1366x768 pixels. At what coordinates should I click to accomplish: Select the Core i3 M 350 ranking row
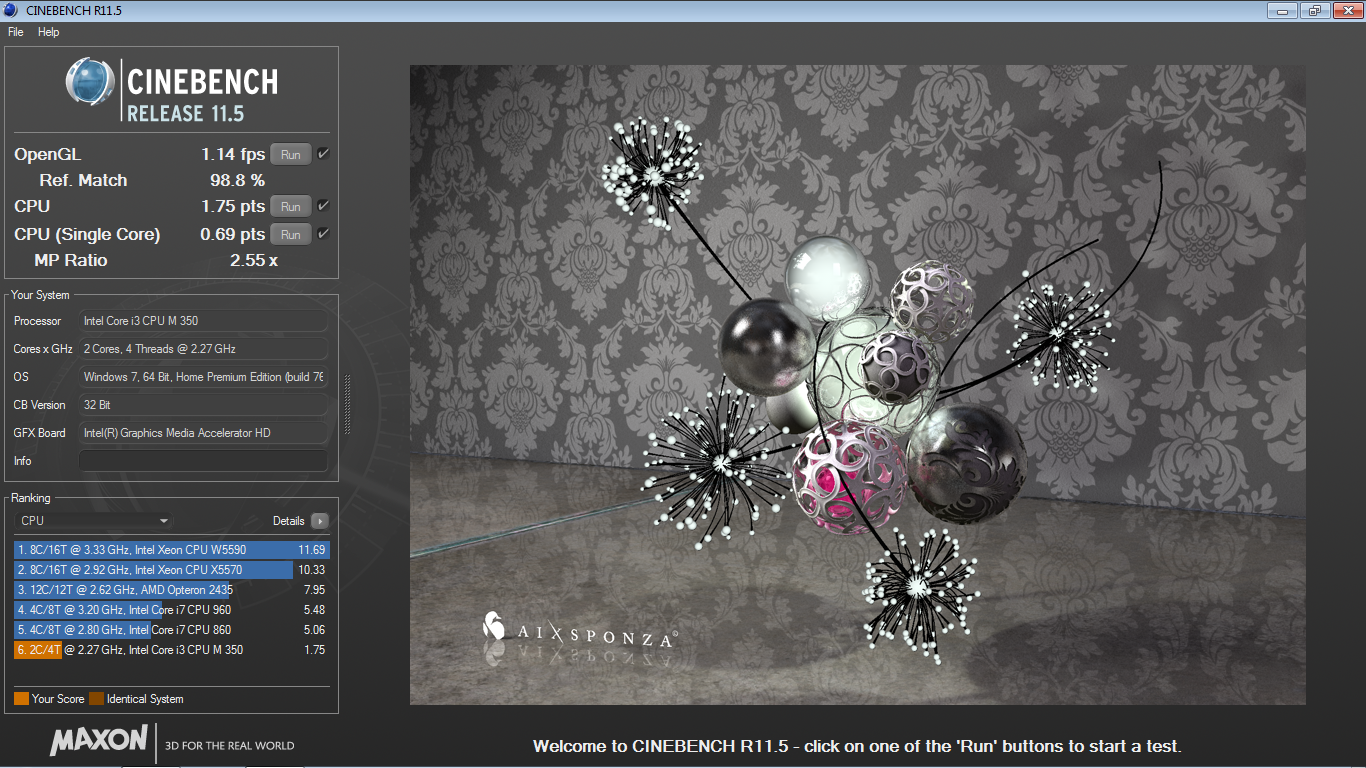pos(171,650)
